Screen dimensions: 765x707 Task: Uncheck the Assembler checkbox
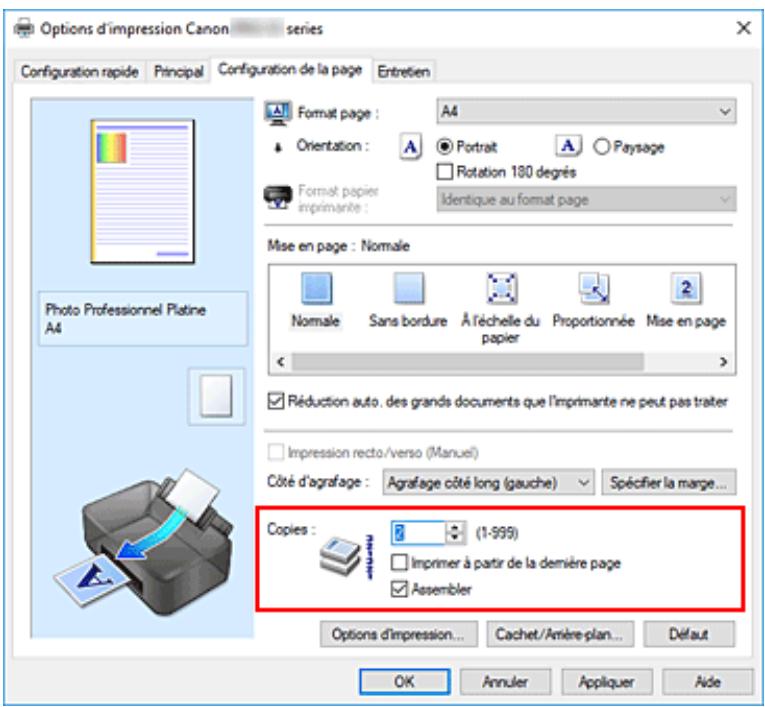(399, 589)
